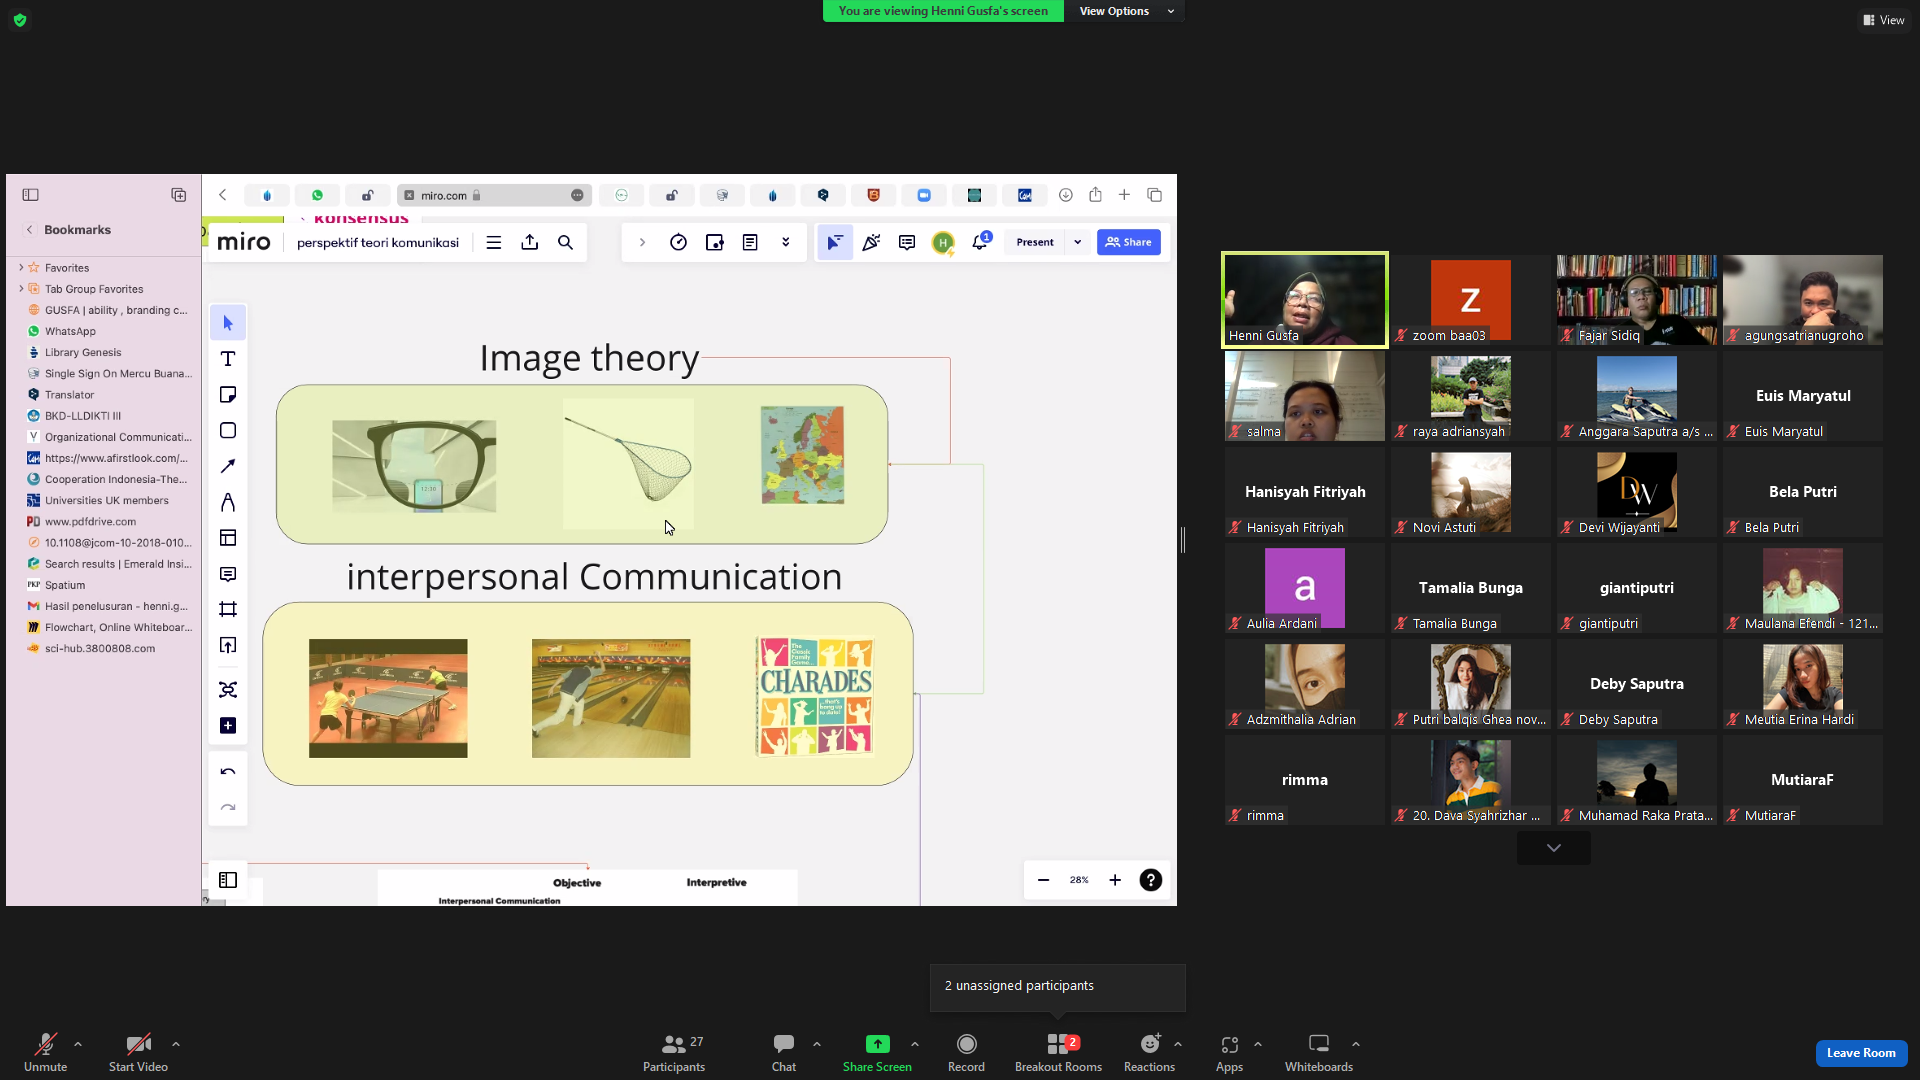
Task: Select the Miro text tool
Action: coord(228,359)
